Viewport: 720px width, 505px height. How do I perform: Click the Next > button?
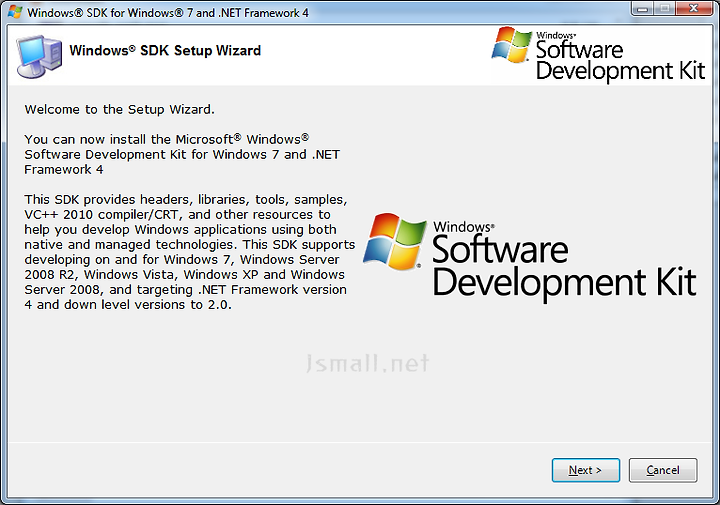pos(585,470)
